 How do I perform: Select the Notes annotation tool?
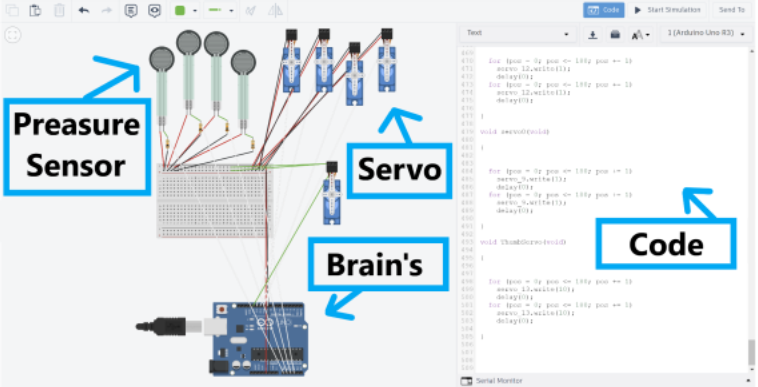point(131,10)
